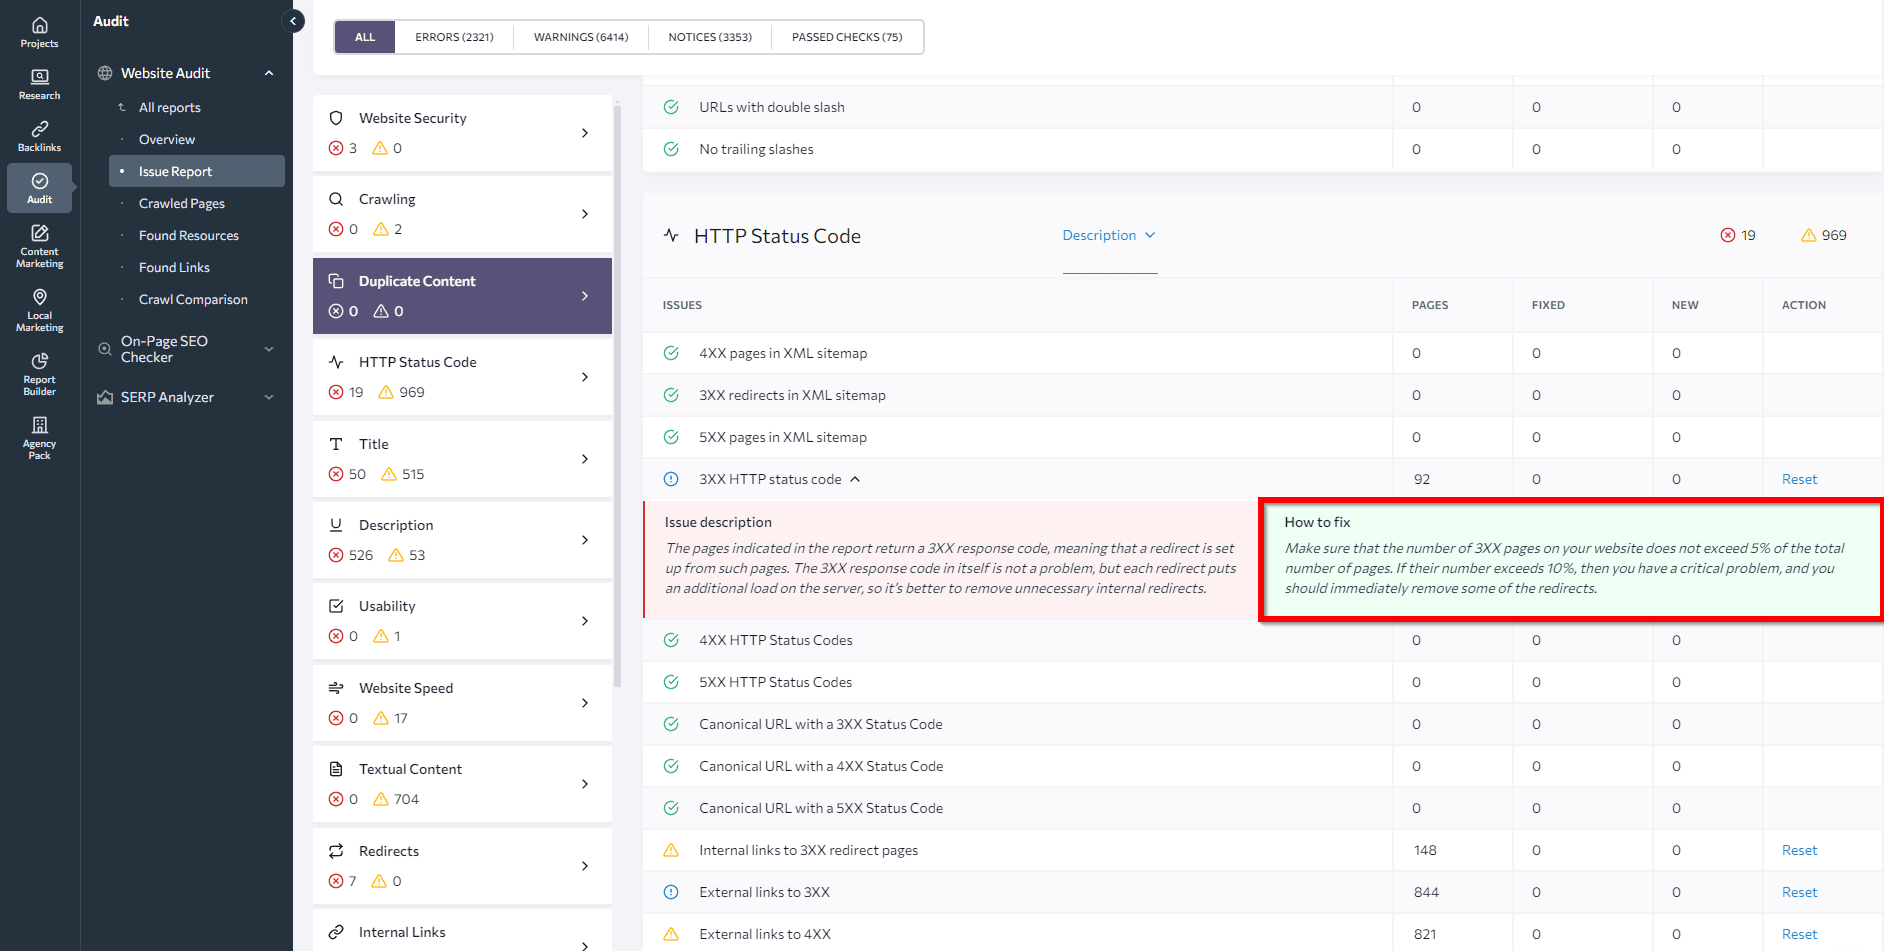Screen dimensions: 1884x951
Task: Click Reset on External links to 3XX row
Action: click(1799, 891)
